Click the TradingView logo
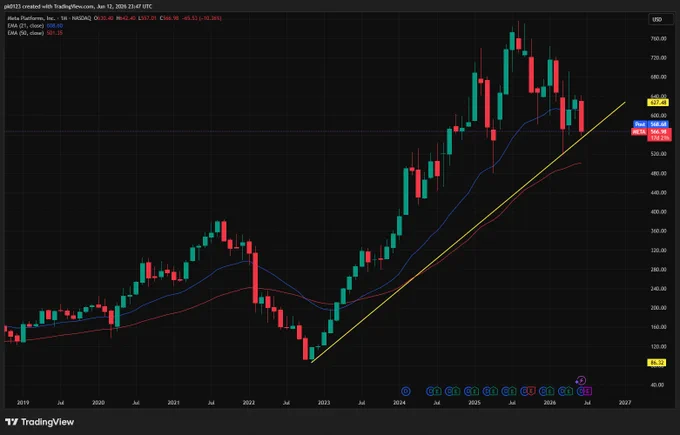This screenshot has height=435, width=680. coord(39,422)
